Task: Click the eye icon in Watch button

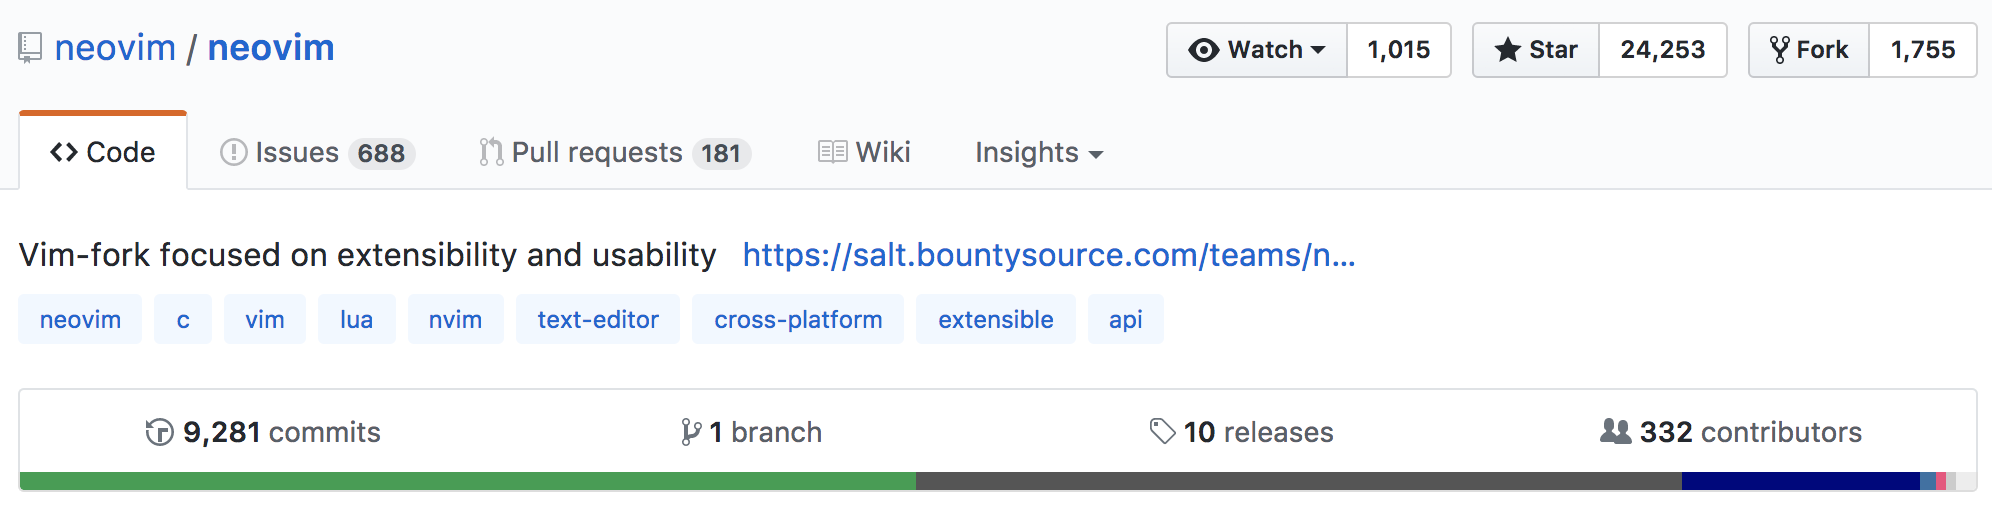Action: tap(1204, 50)
